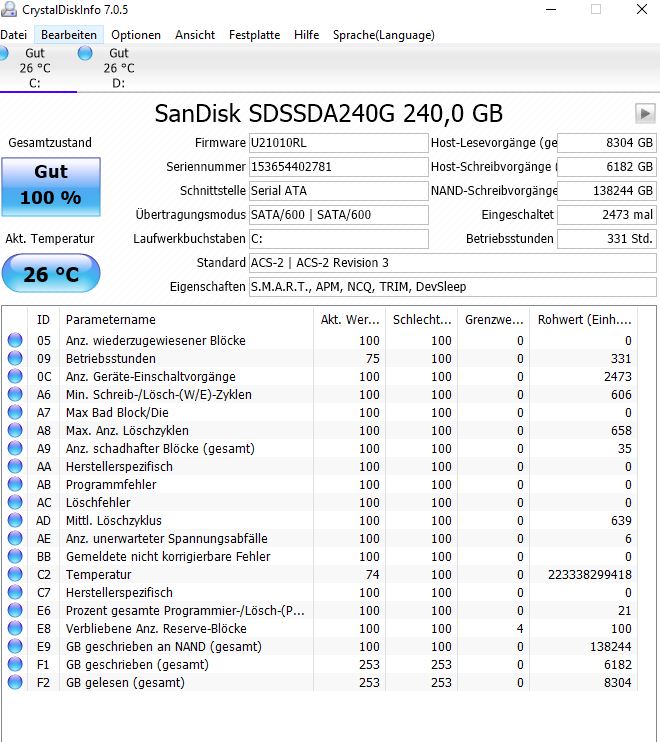Click the Host-Schreibvorgänge value 6182 GB

click(x=607, y=167)
